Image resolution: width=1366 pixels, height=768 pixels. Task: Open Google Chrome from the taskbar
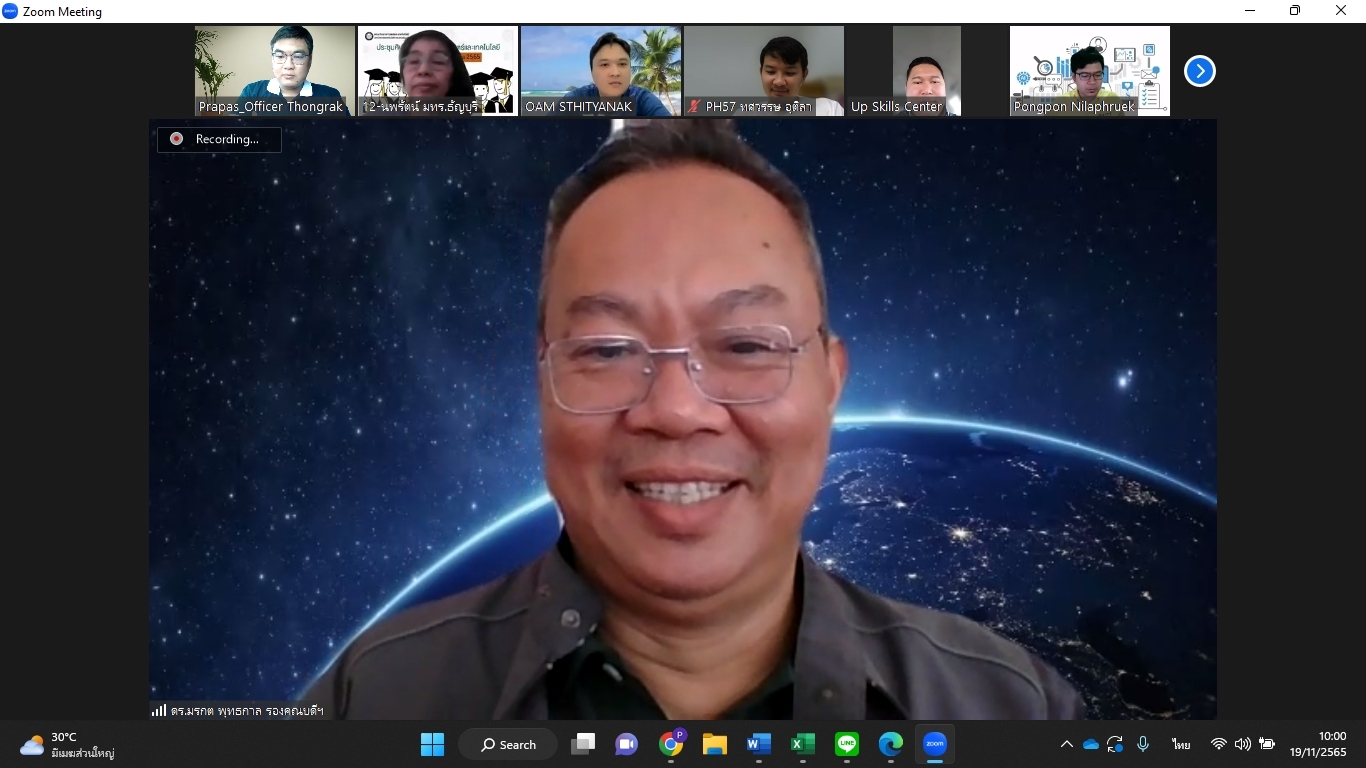(x=671, y=744)
